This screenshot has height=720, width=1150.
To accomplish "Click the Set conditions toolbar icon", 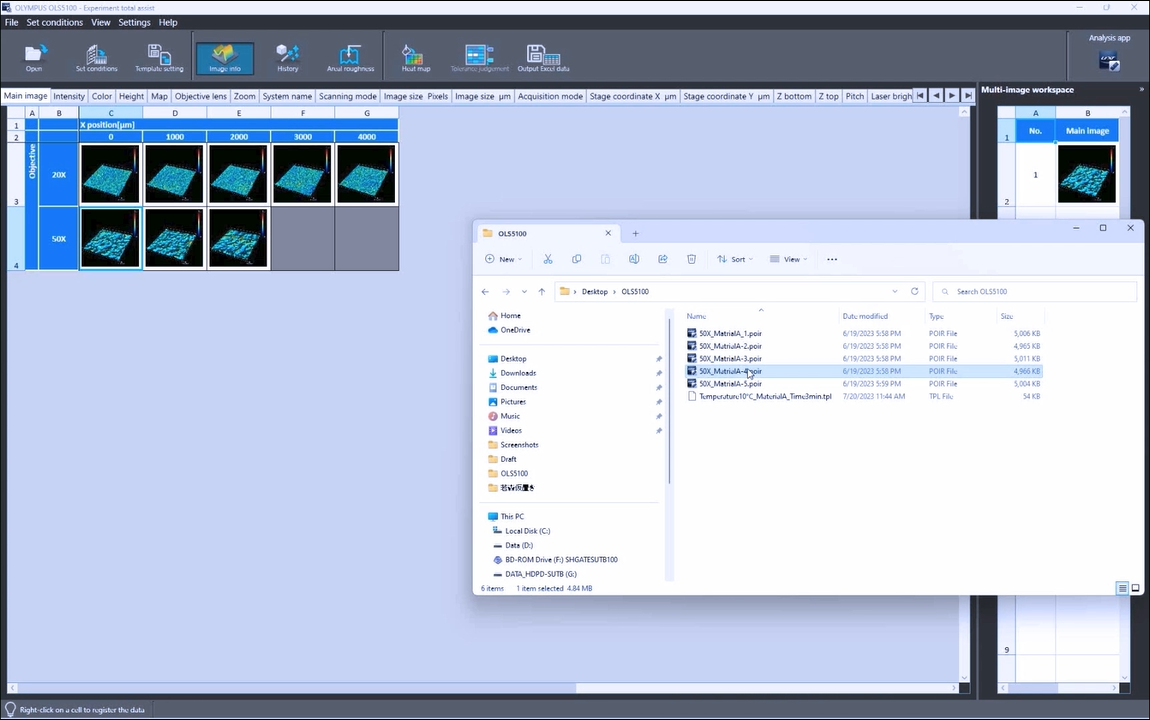I will (96, 58).
